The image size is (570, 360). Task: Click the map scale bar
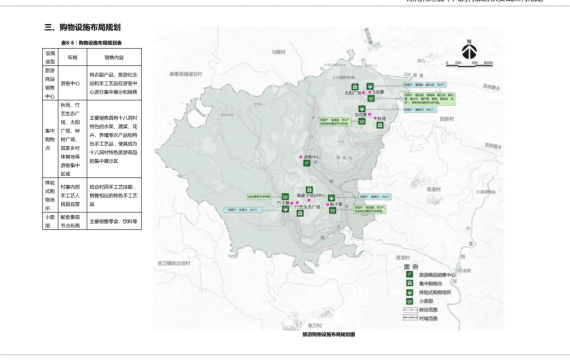(469, 64)
